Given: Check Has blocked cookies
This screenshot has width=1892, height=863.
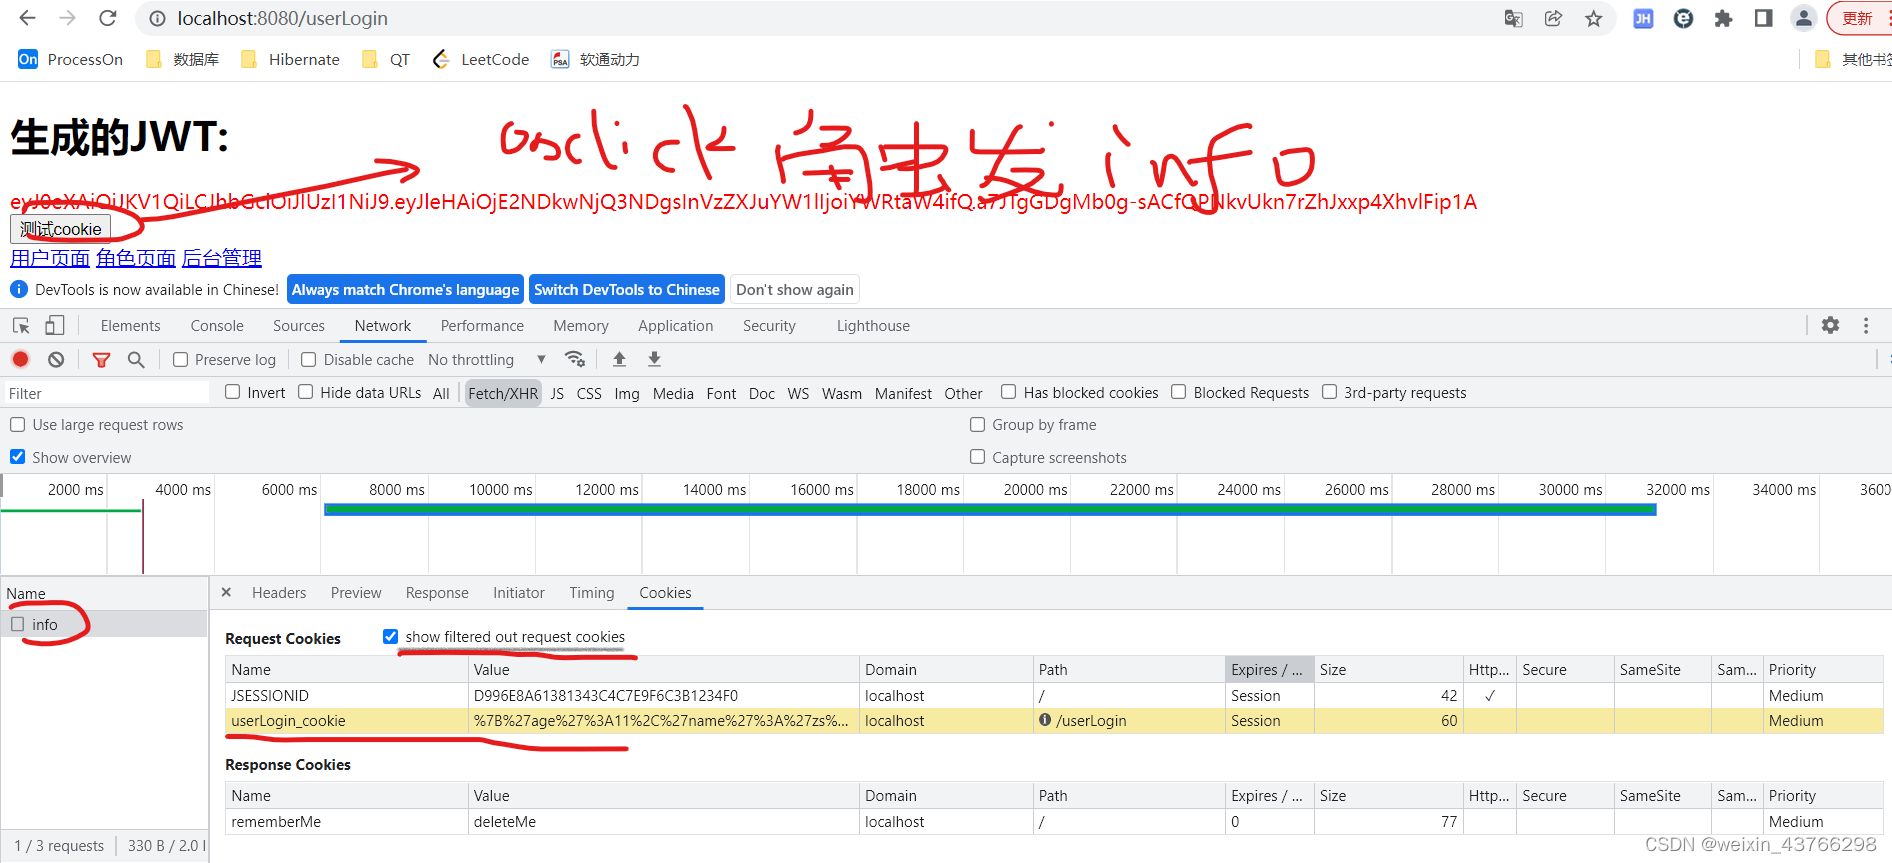Looking at the screenshot, I should pos(1008,392).
